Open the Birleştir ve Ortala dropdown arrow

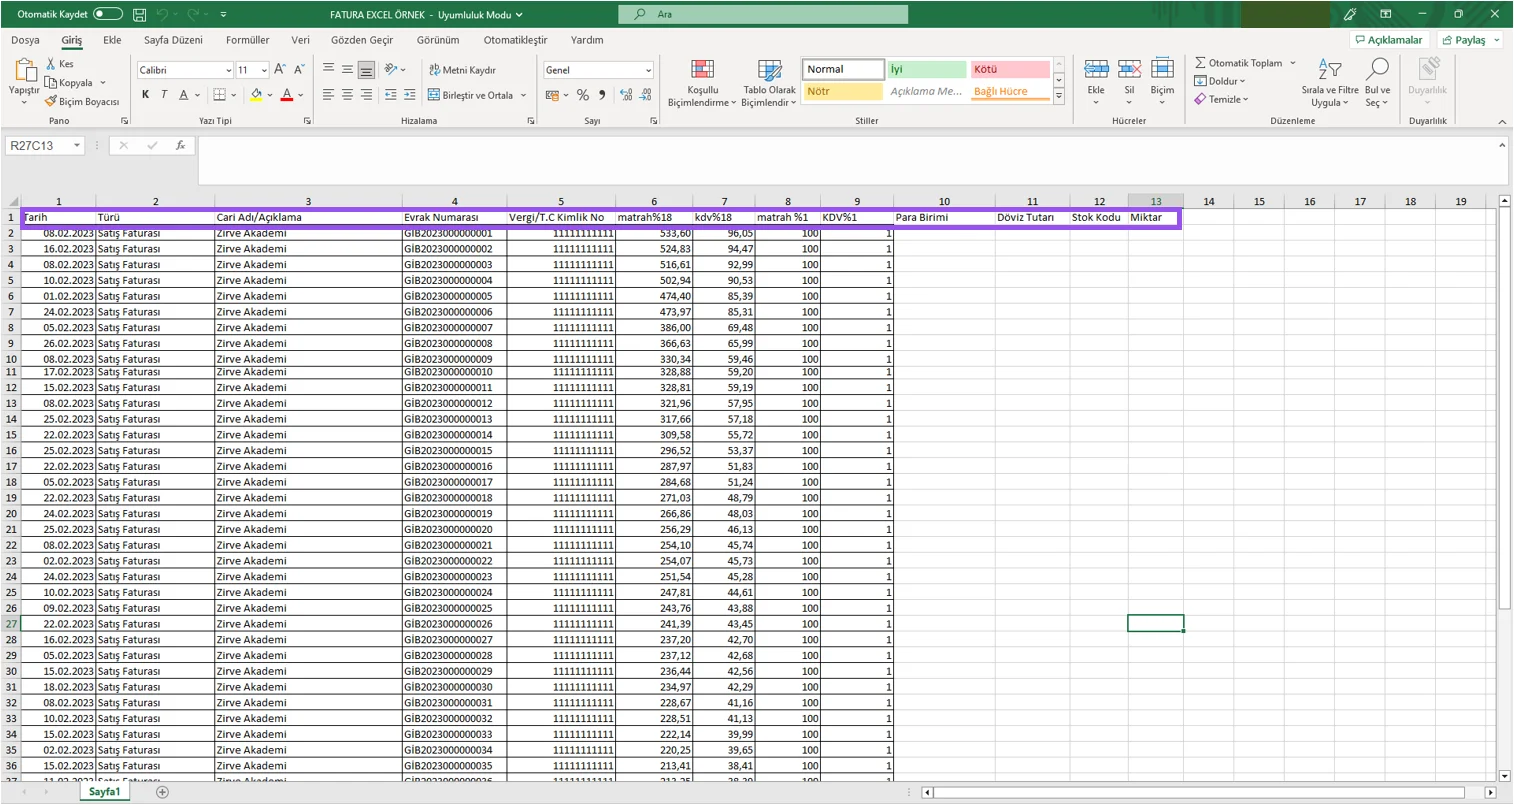(x=523, y=95)
